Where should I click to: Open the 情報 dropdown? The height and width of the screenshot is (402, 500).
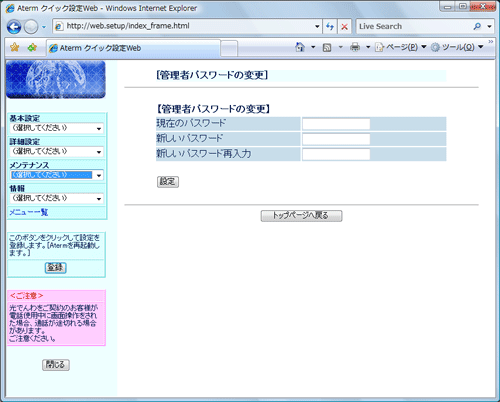point(56,198)
